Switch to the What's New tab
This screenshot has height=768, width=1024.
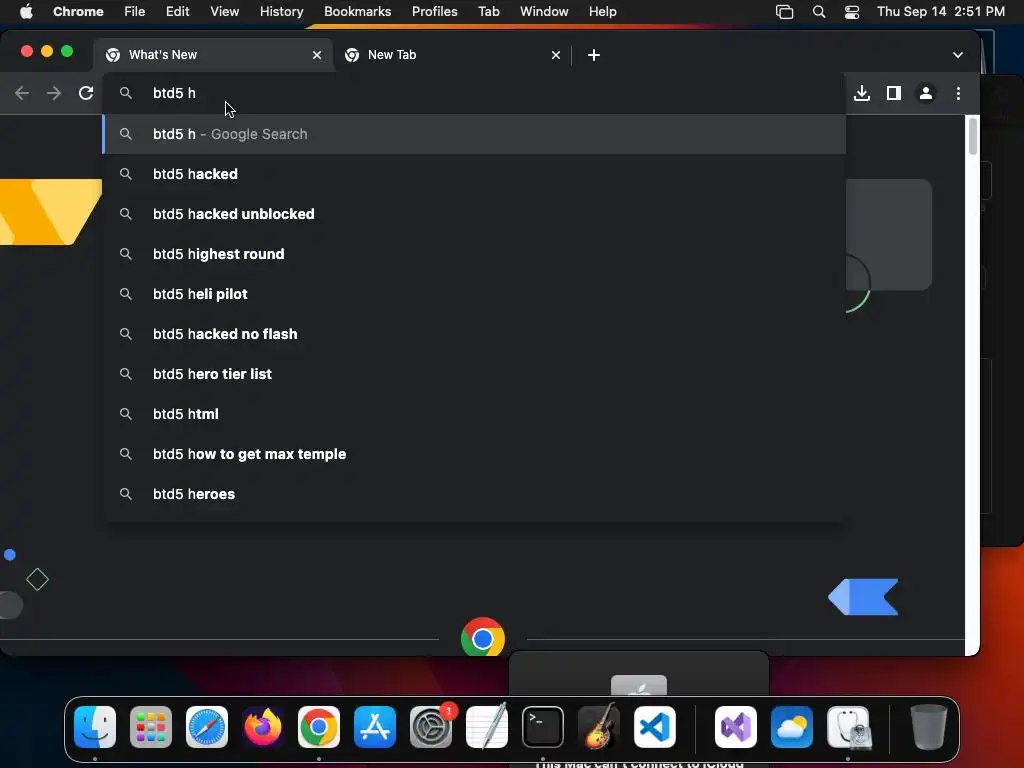pos(214,55)
